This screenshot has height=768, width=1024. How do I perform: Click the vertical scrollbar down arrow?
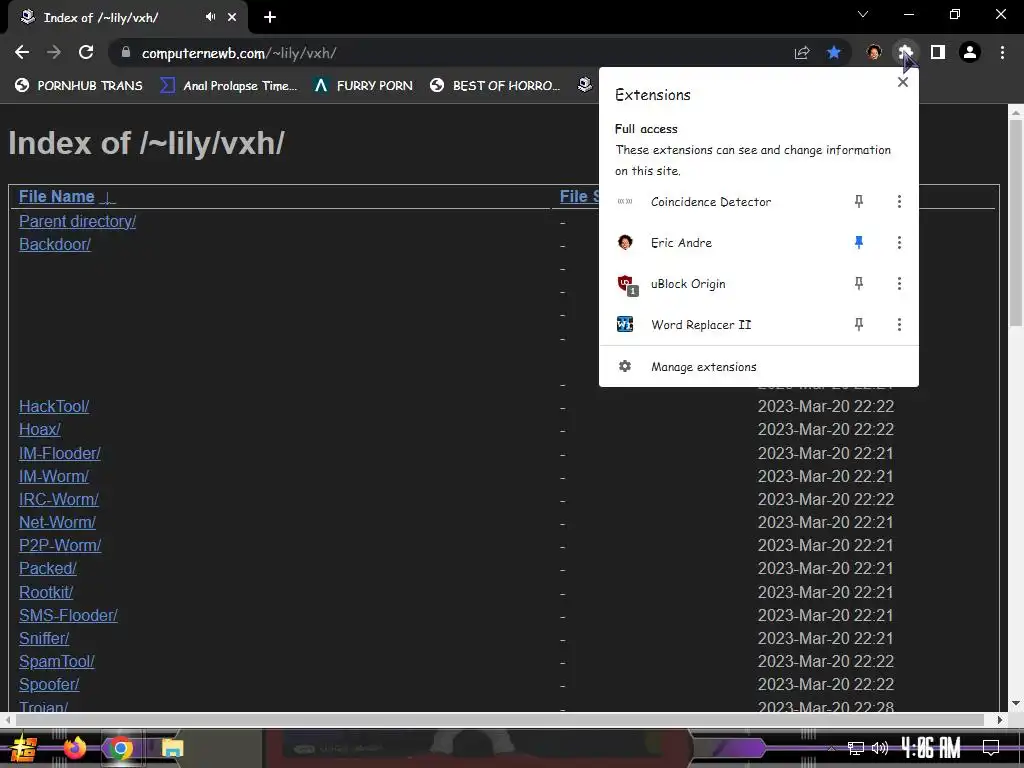[1016, 703]
